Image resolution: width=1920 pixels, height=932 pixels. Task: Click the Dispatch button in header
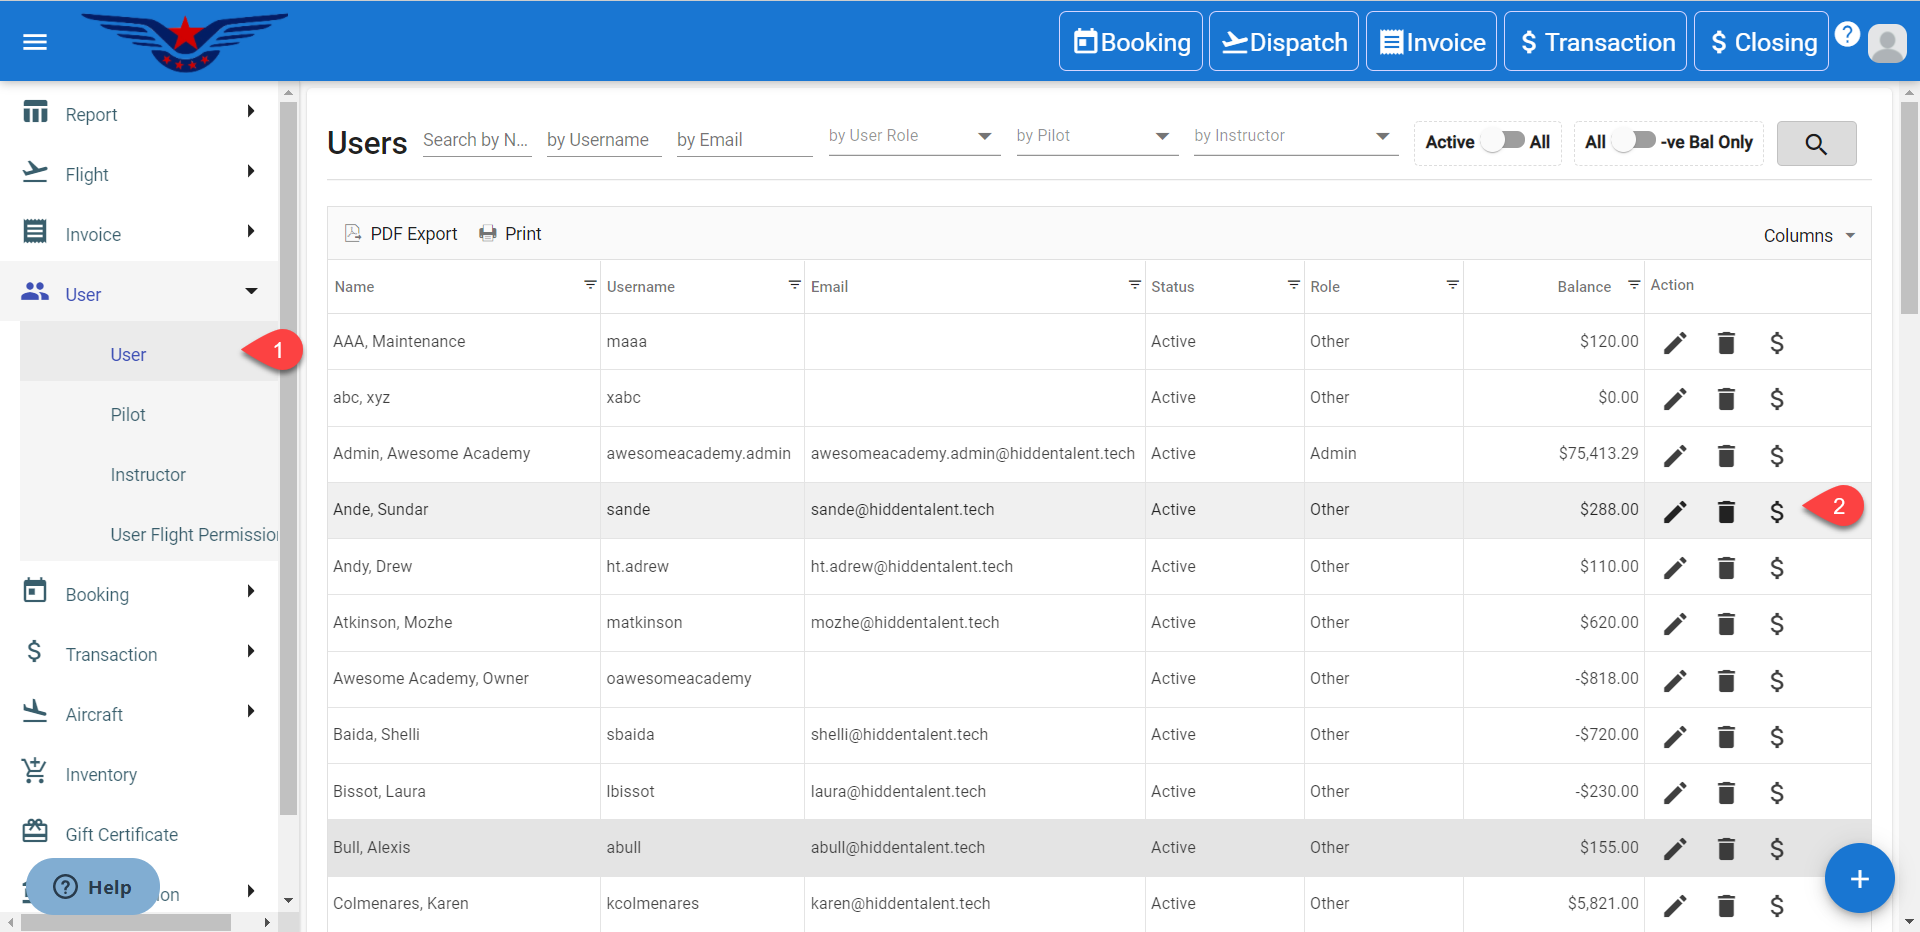[1284, 42]
